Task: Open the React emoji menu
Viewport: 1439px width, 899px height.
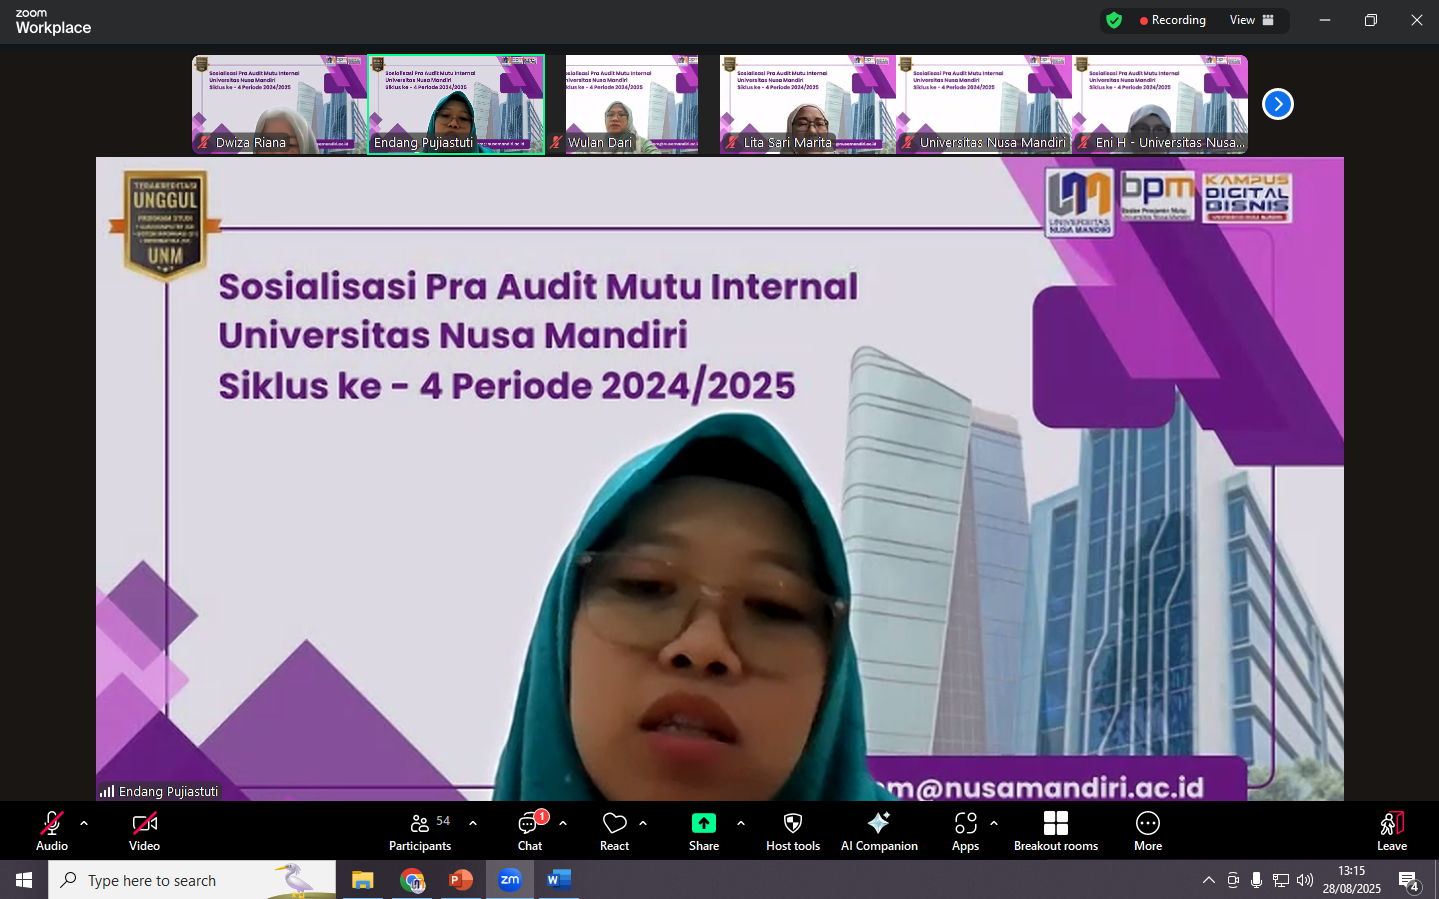Action: click(x=614, y=831)
